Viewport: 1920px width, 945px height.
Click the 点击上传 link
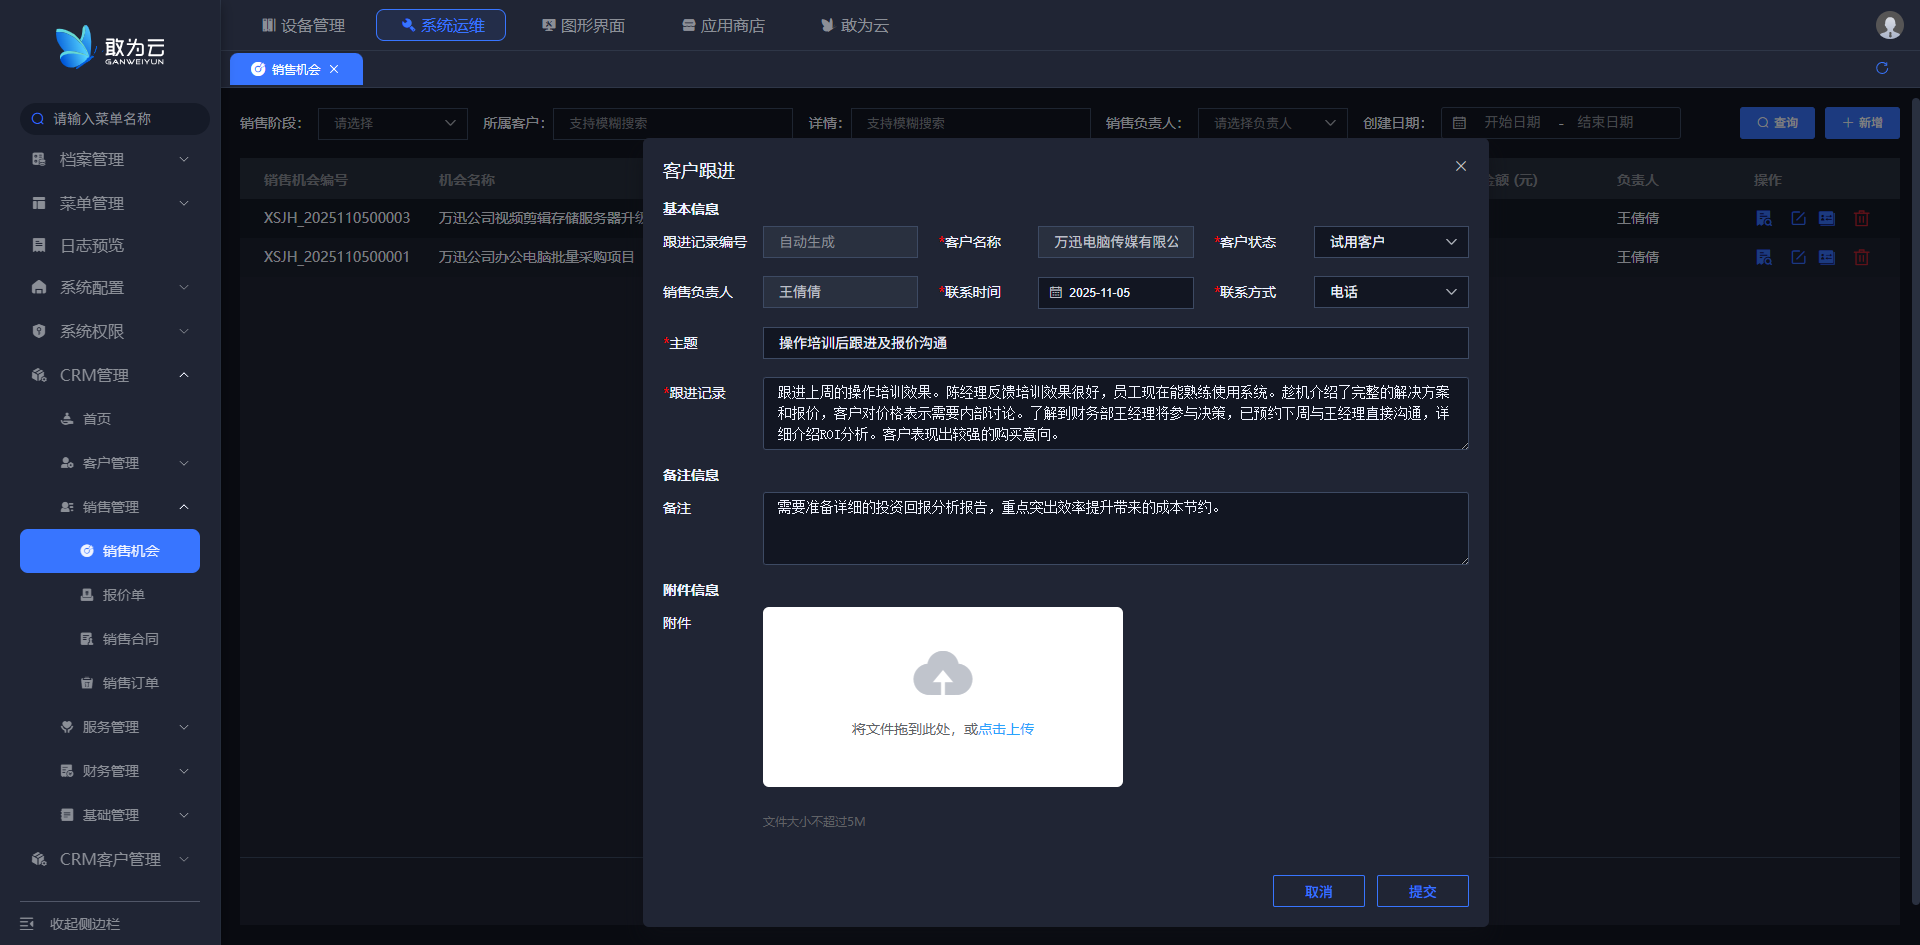[x=1006, y=729]
